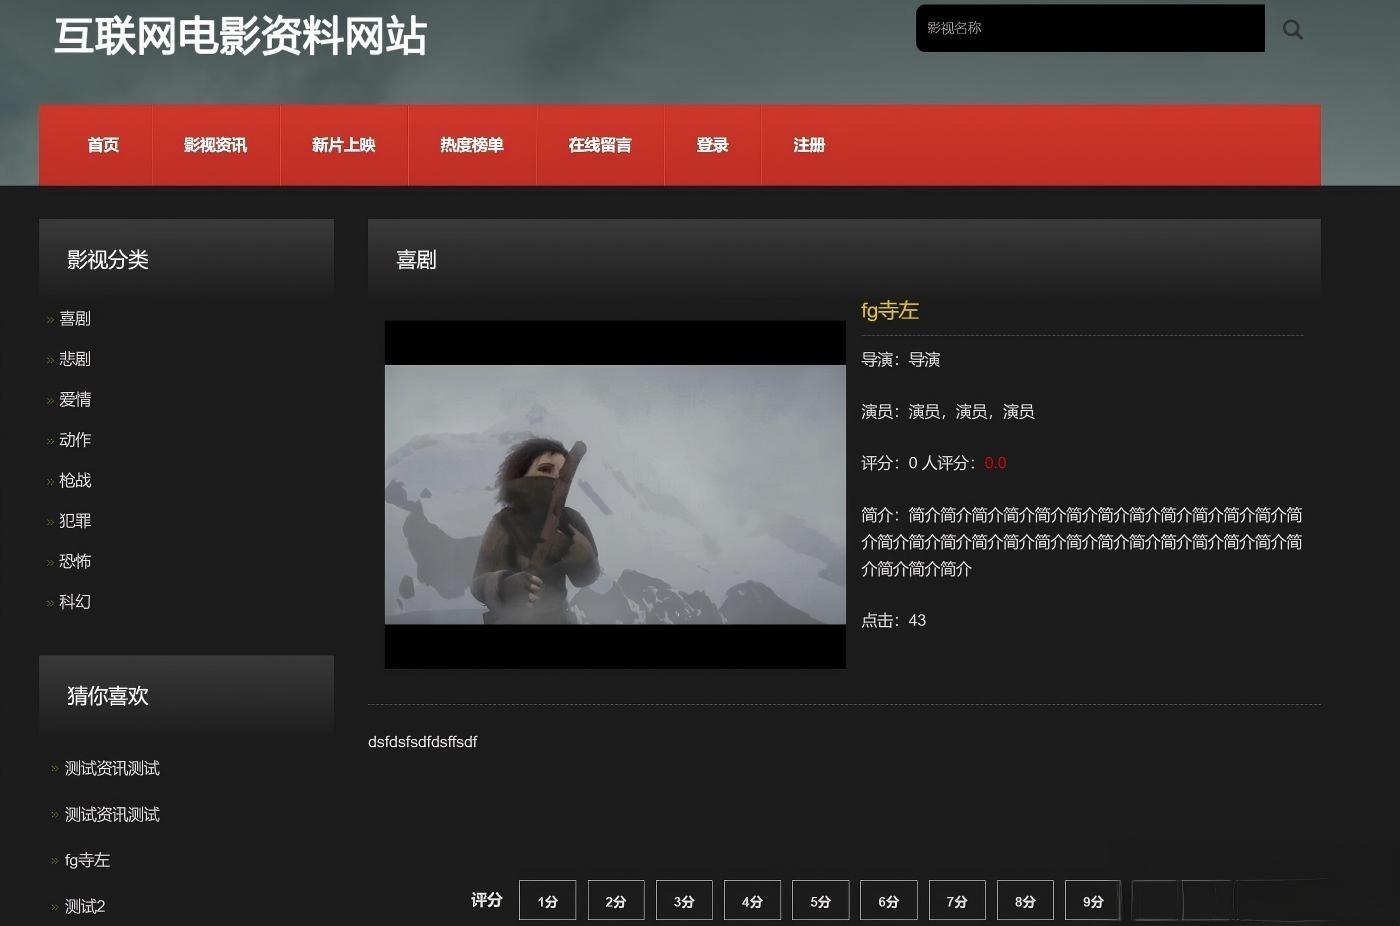This screenshot has height=926, width=1400.
Task: Choose the 悲剧 category link
Action: (x=75, y=359)
